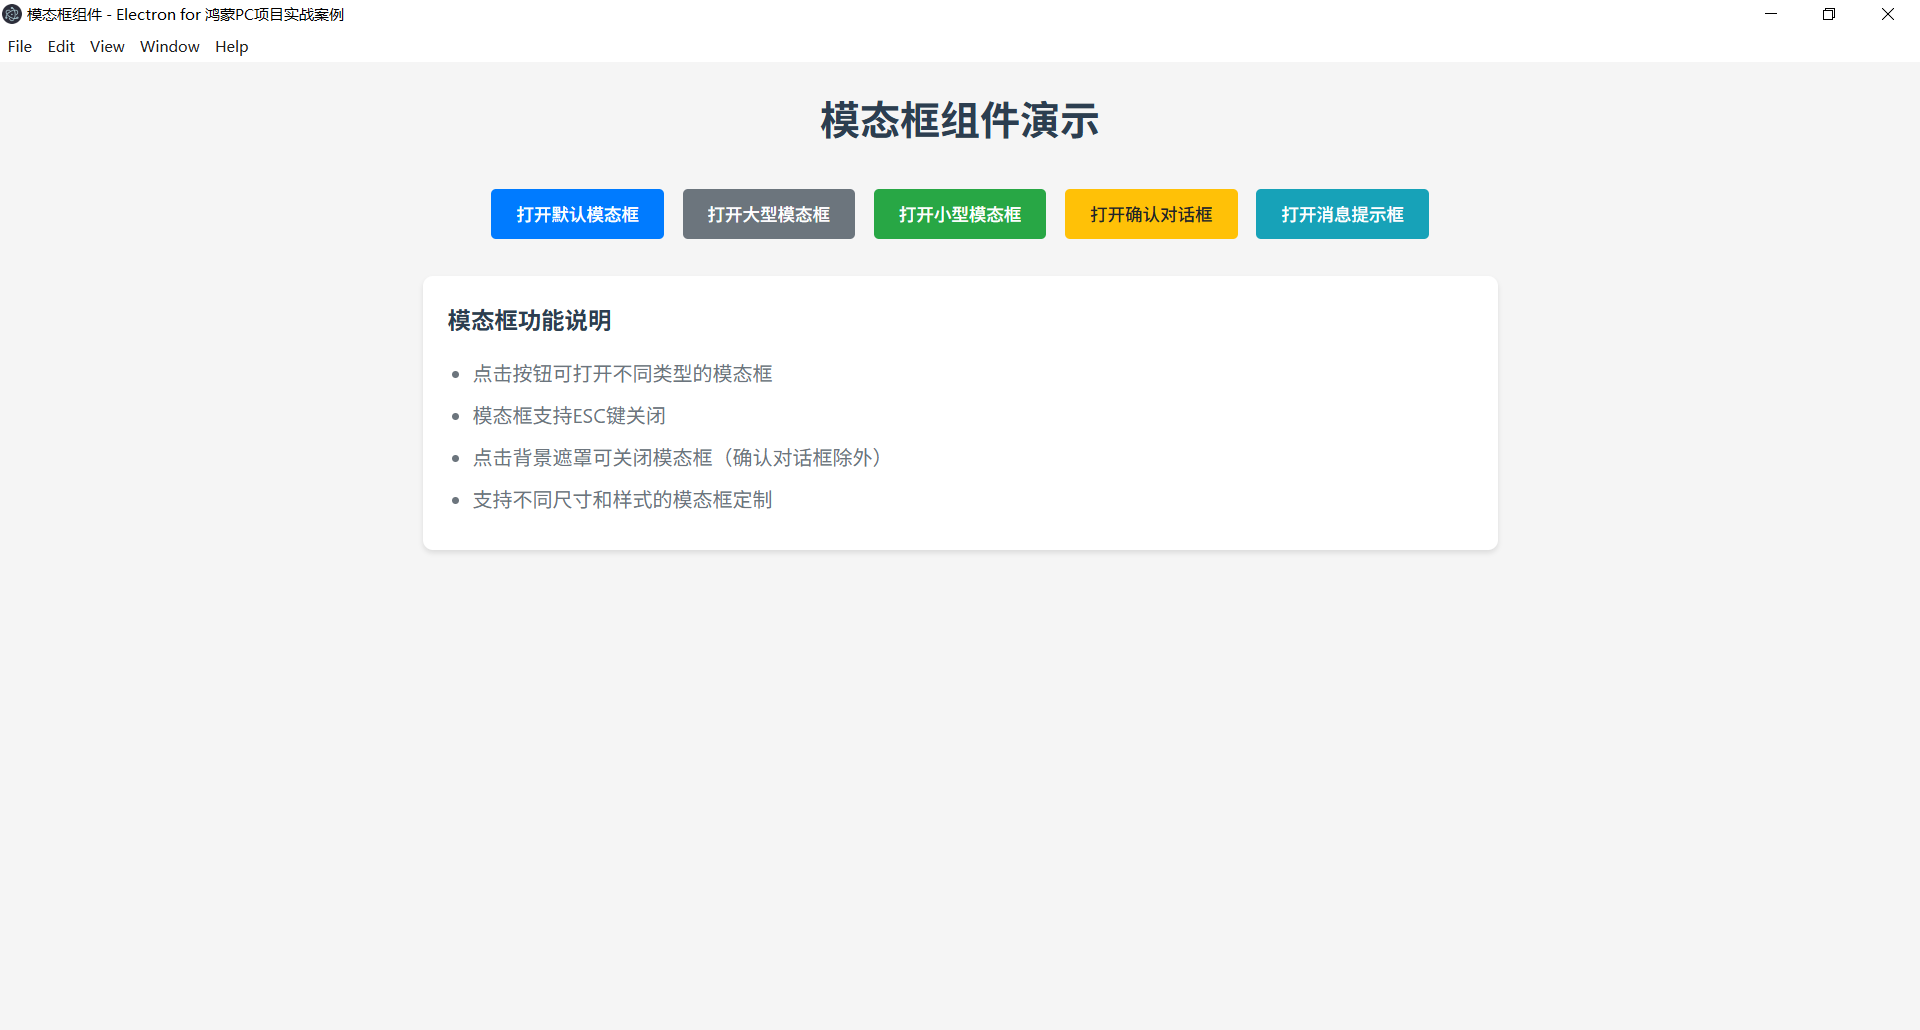Open the confirm dialog via 打开确认对话框
Screen dimensions: 1920x1030
click(1150, 213)
